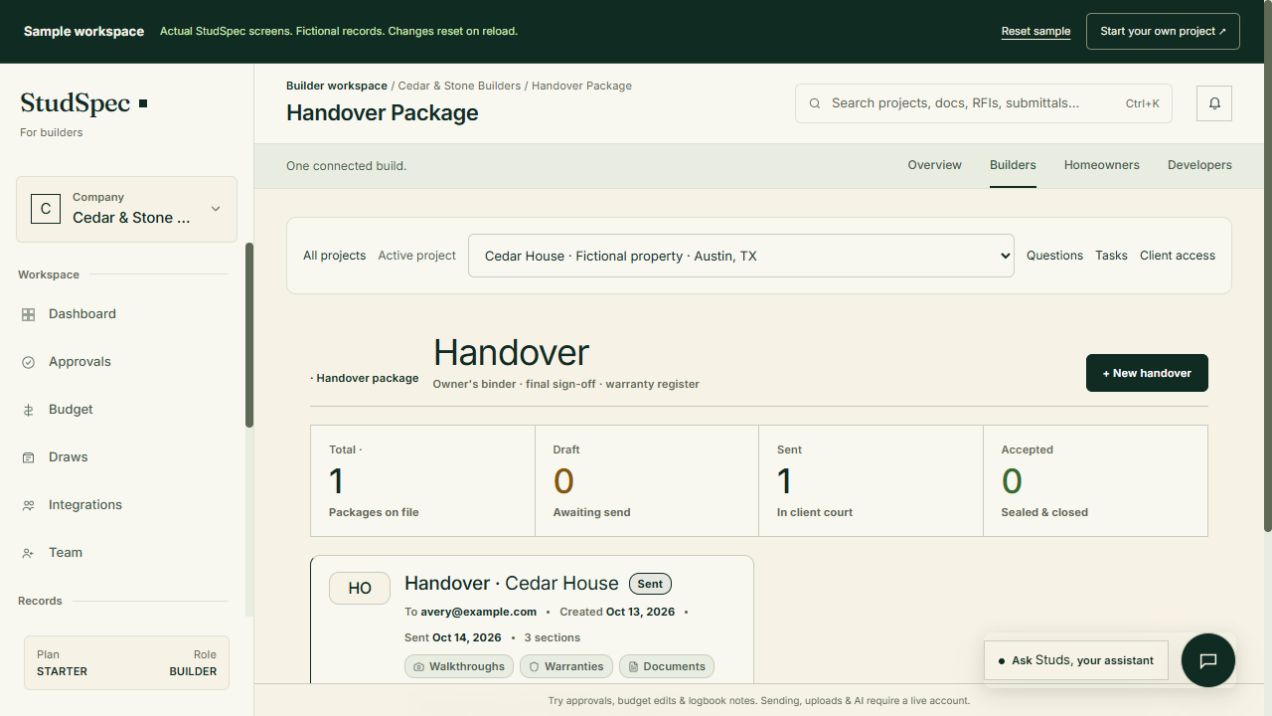Click the Ctrl+K shortcut hint
Image resolution: width=1272 pixels, height=716 pixels.
pyautogui.click(x=1142, y=103)
